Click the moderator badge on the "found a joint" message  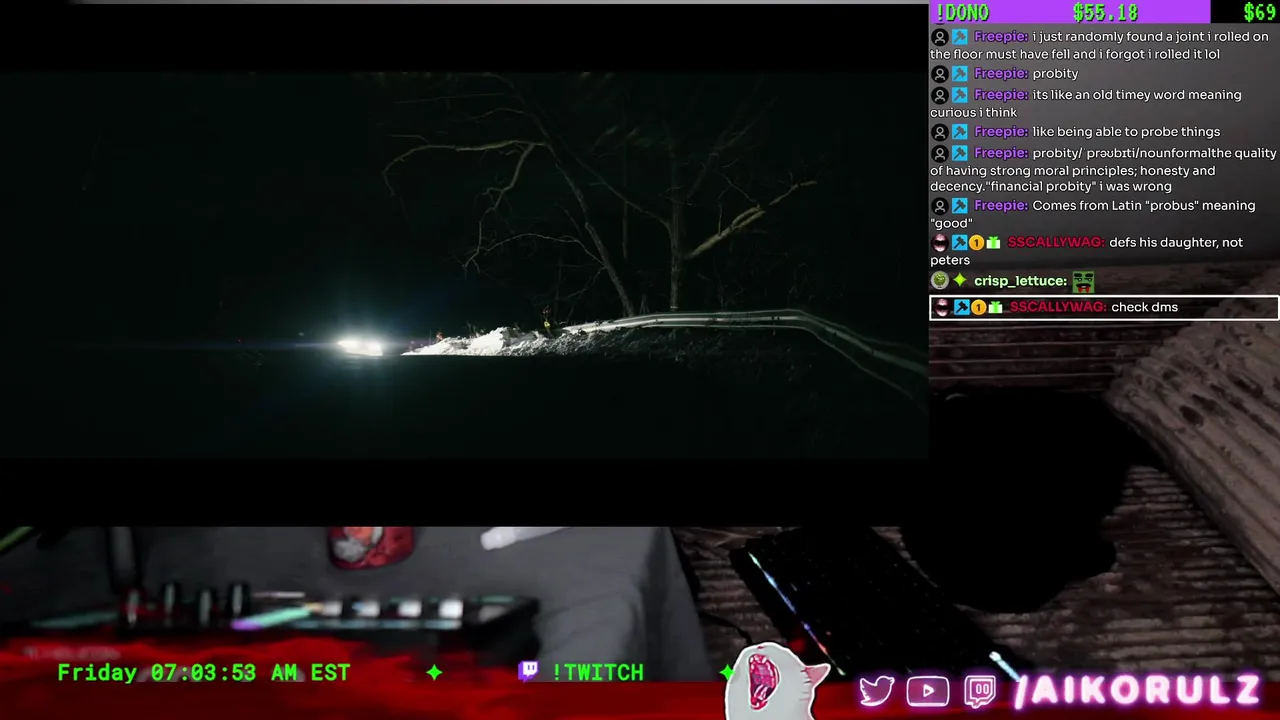pos(960,37)
